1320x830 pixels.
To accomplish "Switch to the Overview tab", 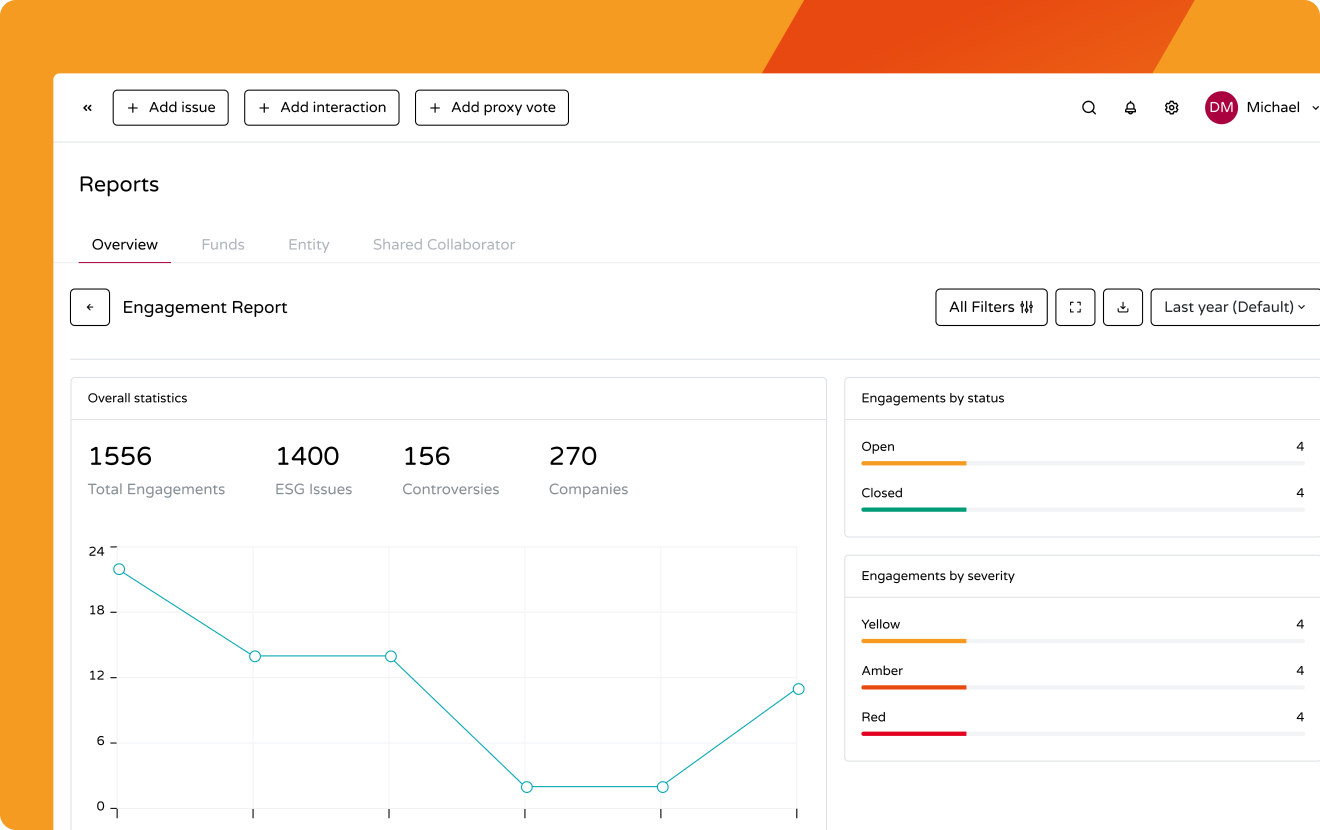I will 125,245.
